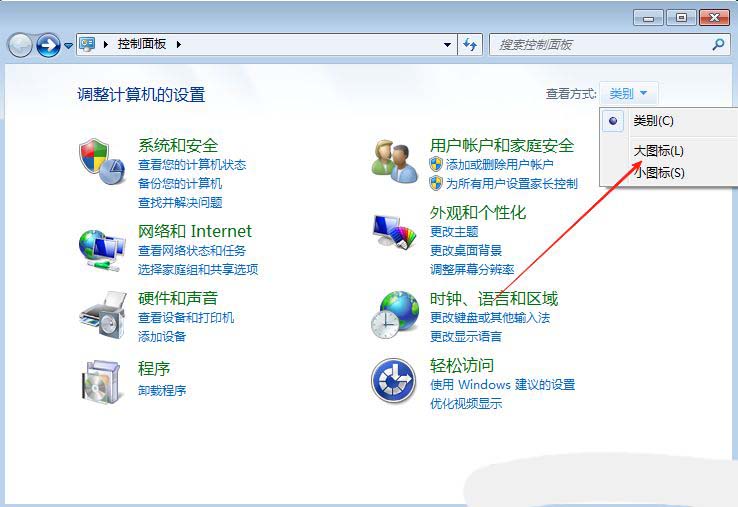This screenshot has width=738, height=507.
Task: Expand the recent pages arrow beside forward button
Action: (x=68, y=46)
